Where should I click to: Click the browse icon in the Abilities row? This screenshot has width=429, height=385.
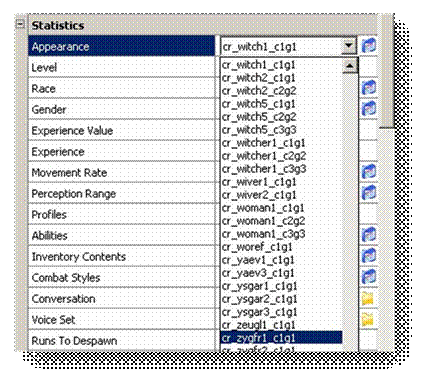click(369, 235)
